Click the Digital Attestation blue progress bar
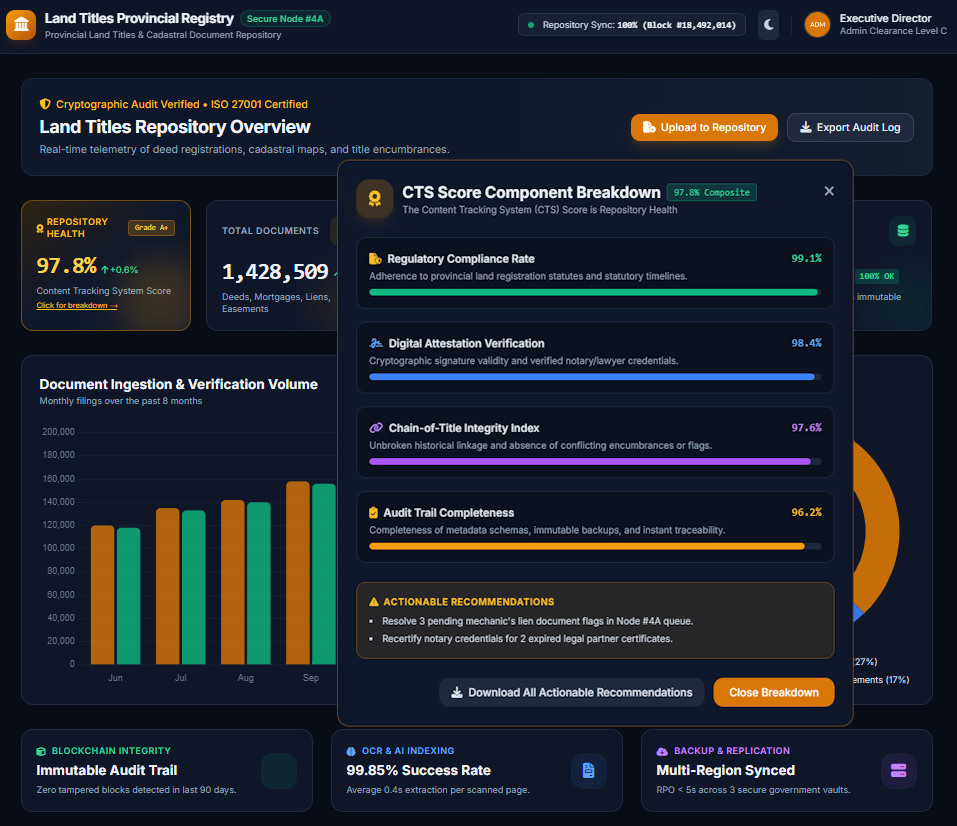 click(595, 377)
